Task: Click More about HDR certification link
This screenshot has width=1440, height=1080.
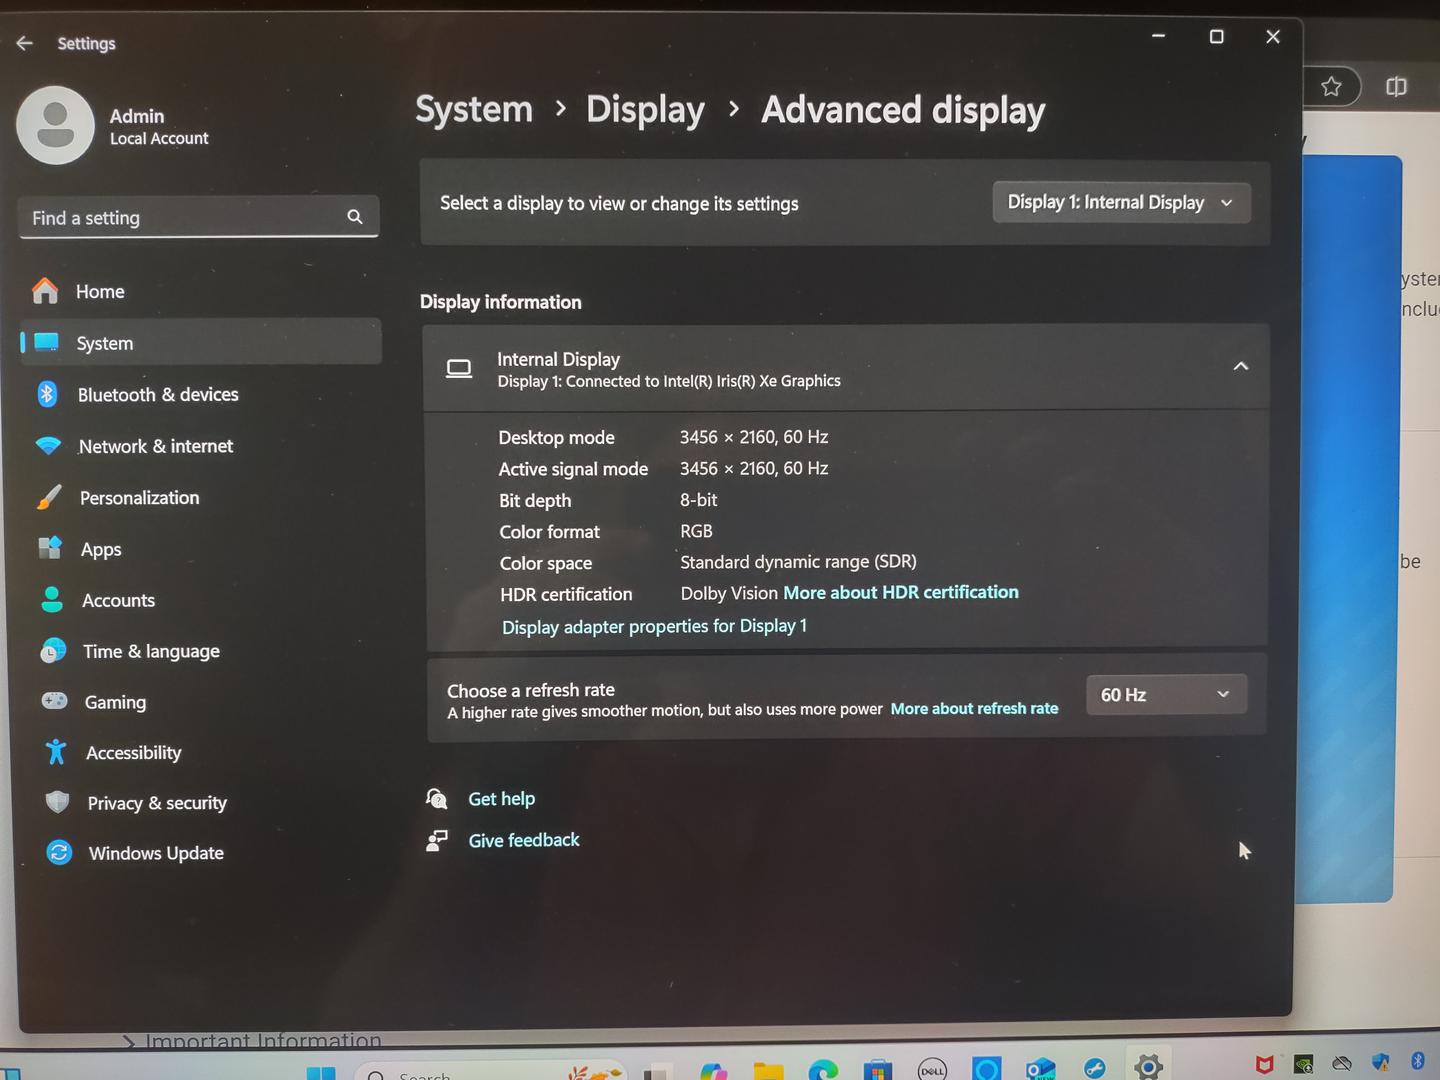Action: coord(900,593)
